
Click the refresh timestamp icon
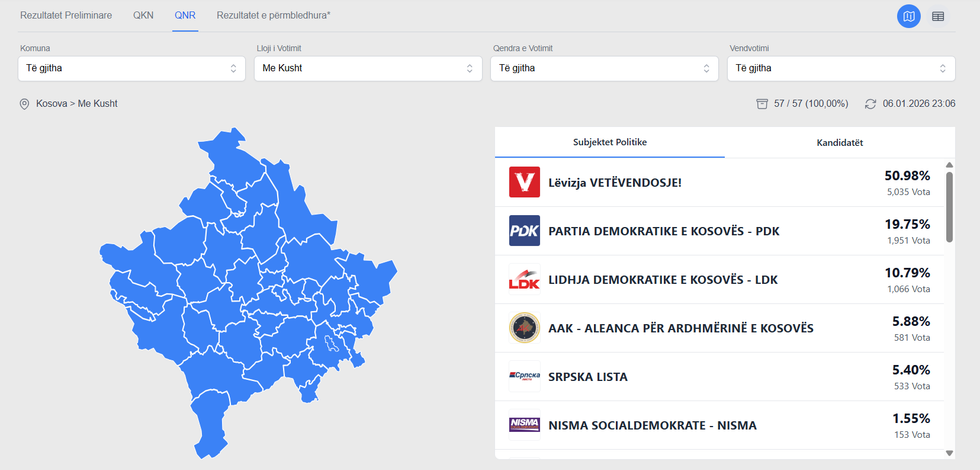(870, 104)
